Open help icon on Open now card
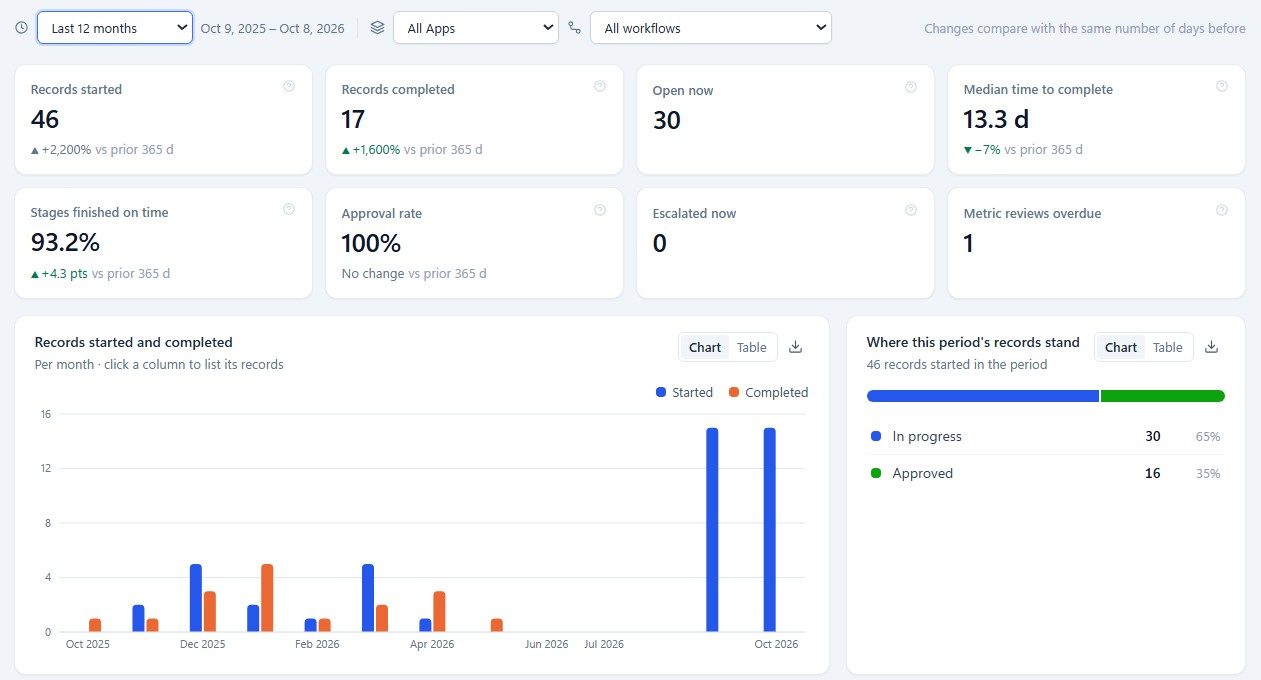 tap(911, 87)
